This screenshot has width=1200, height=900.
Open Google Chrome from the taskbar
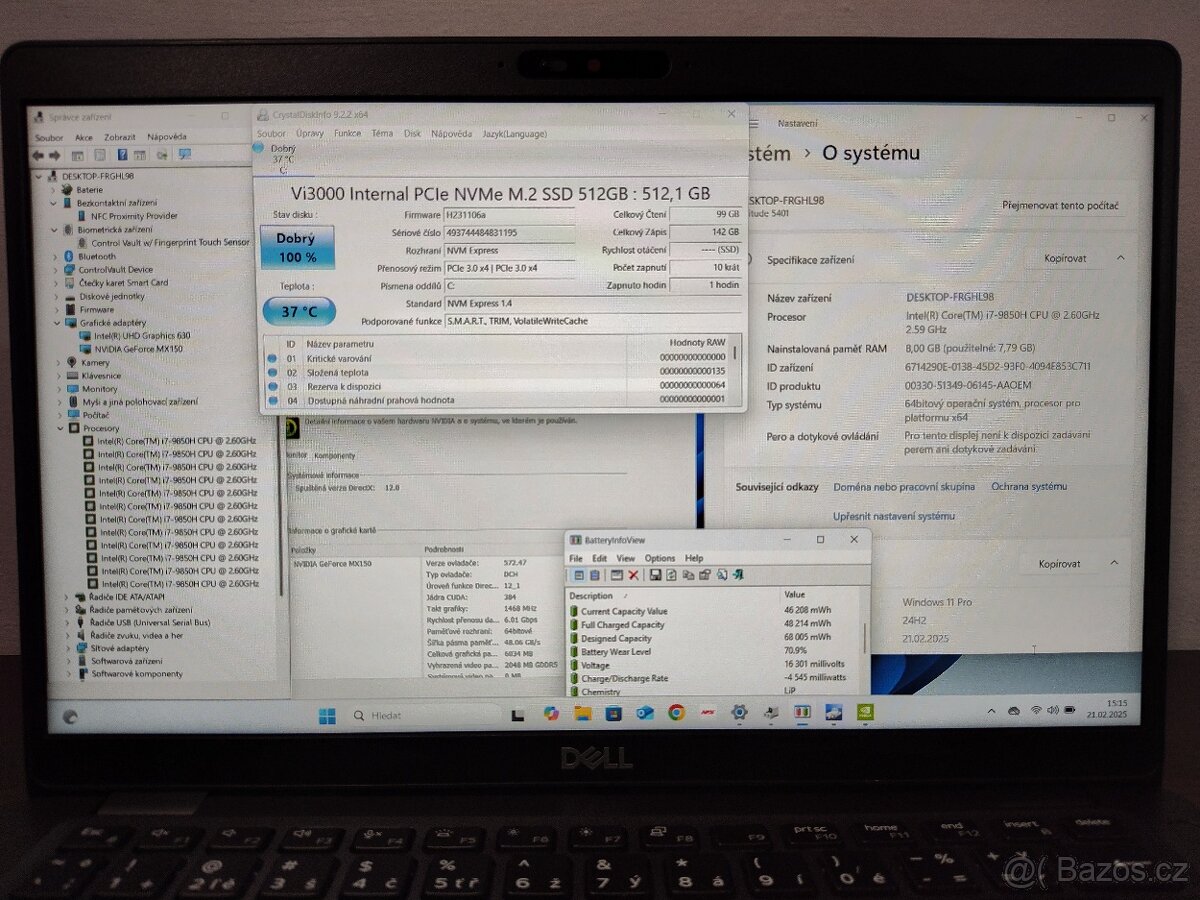point(675,713)
